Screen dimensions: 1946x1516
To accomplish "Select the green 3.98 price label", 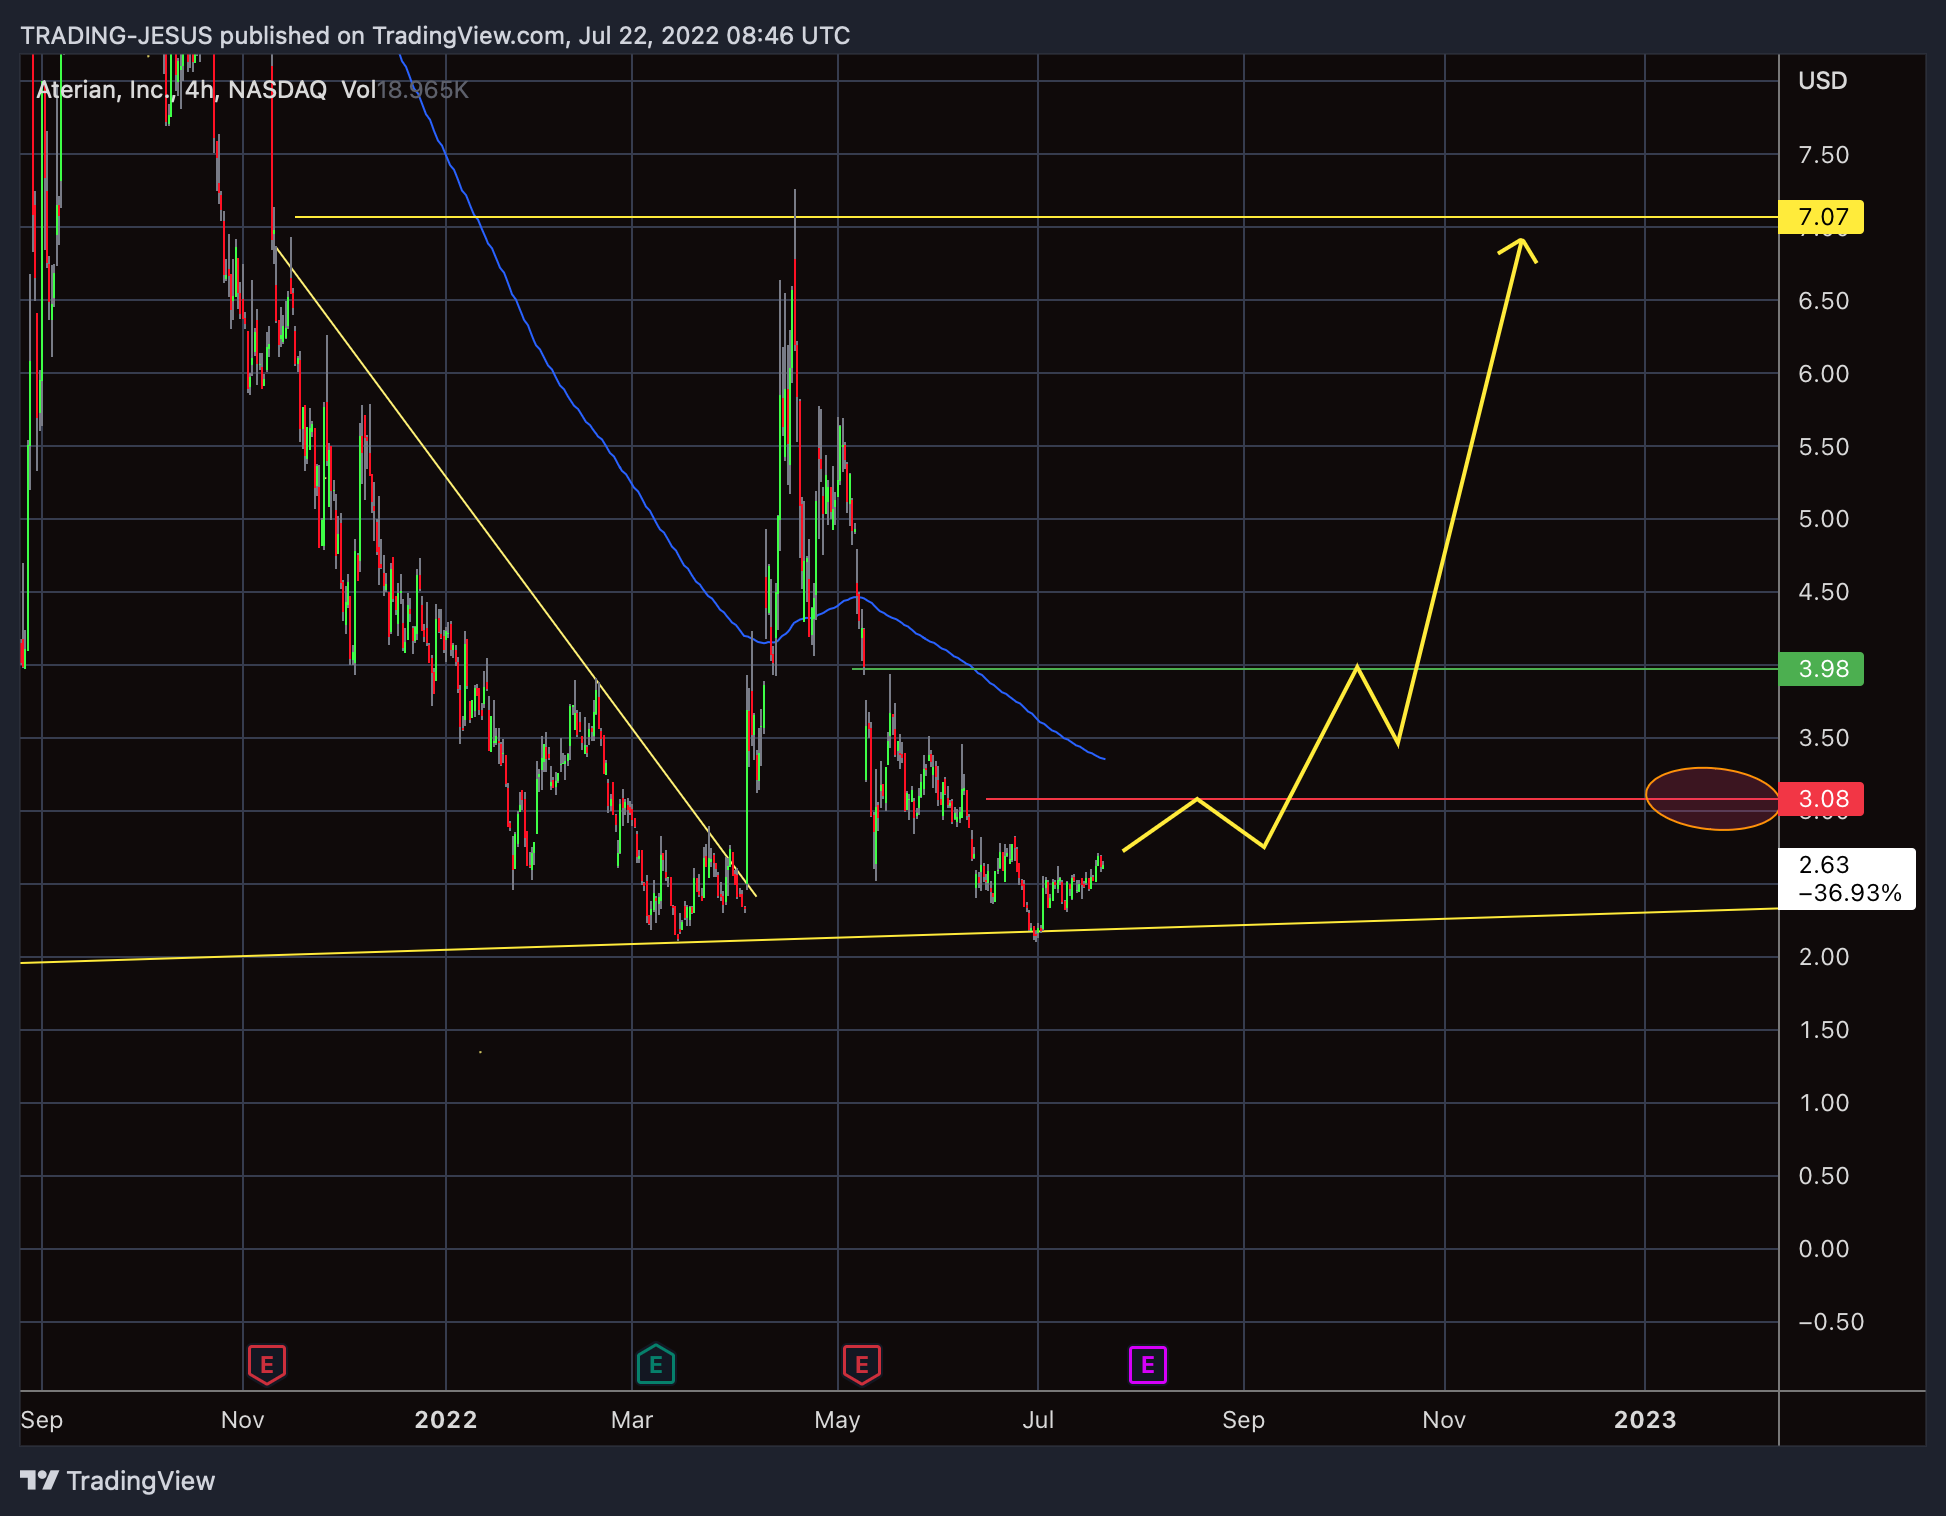I will (1821, 669).
